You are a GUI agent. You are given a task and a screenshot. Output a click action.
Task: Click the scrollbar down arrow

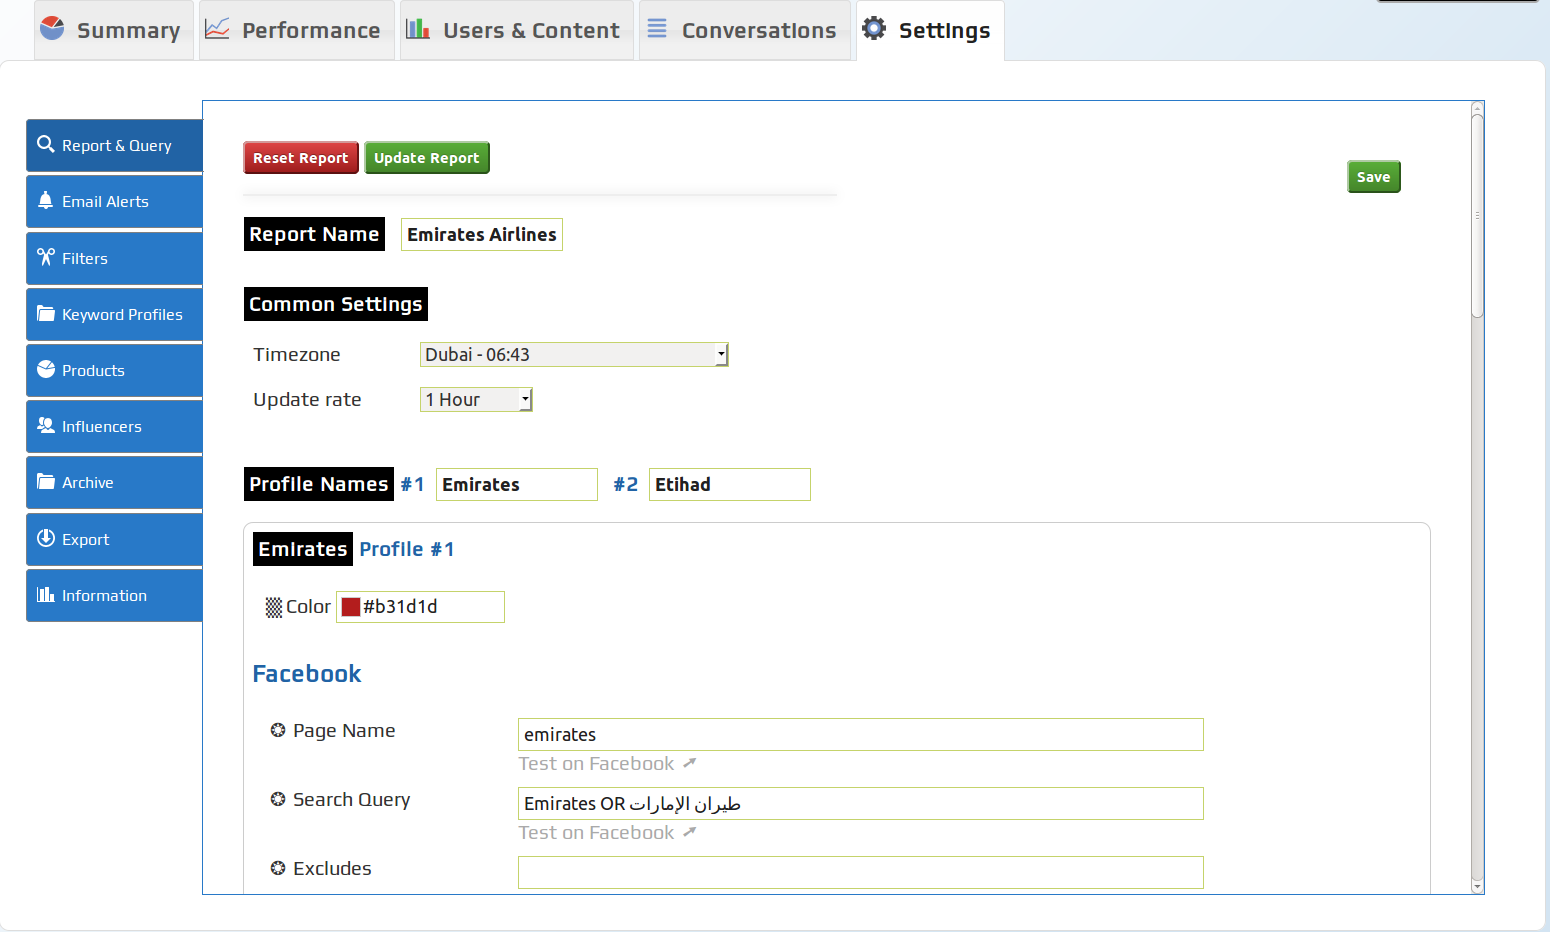pos(1477,886)
